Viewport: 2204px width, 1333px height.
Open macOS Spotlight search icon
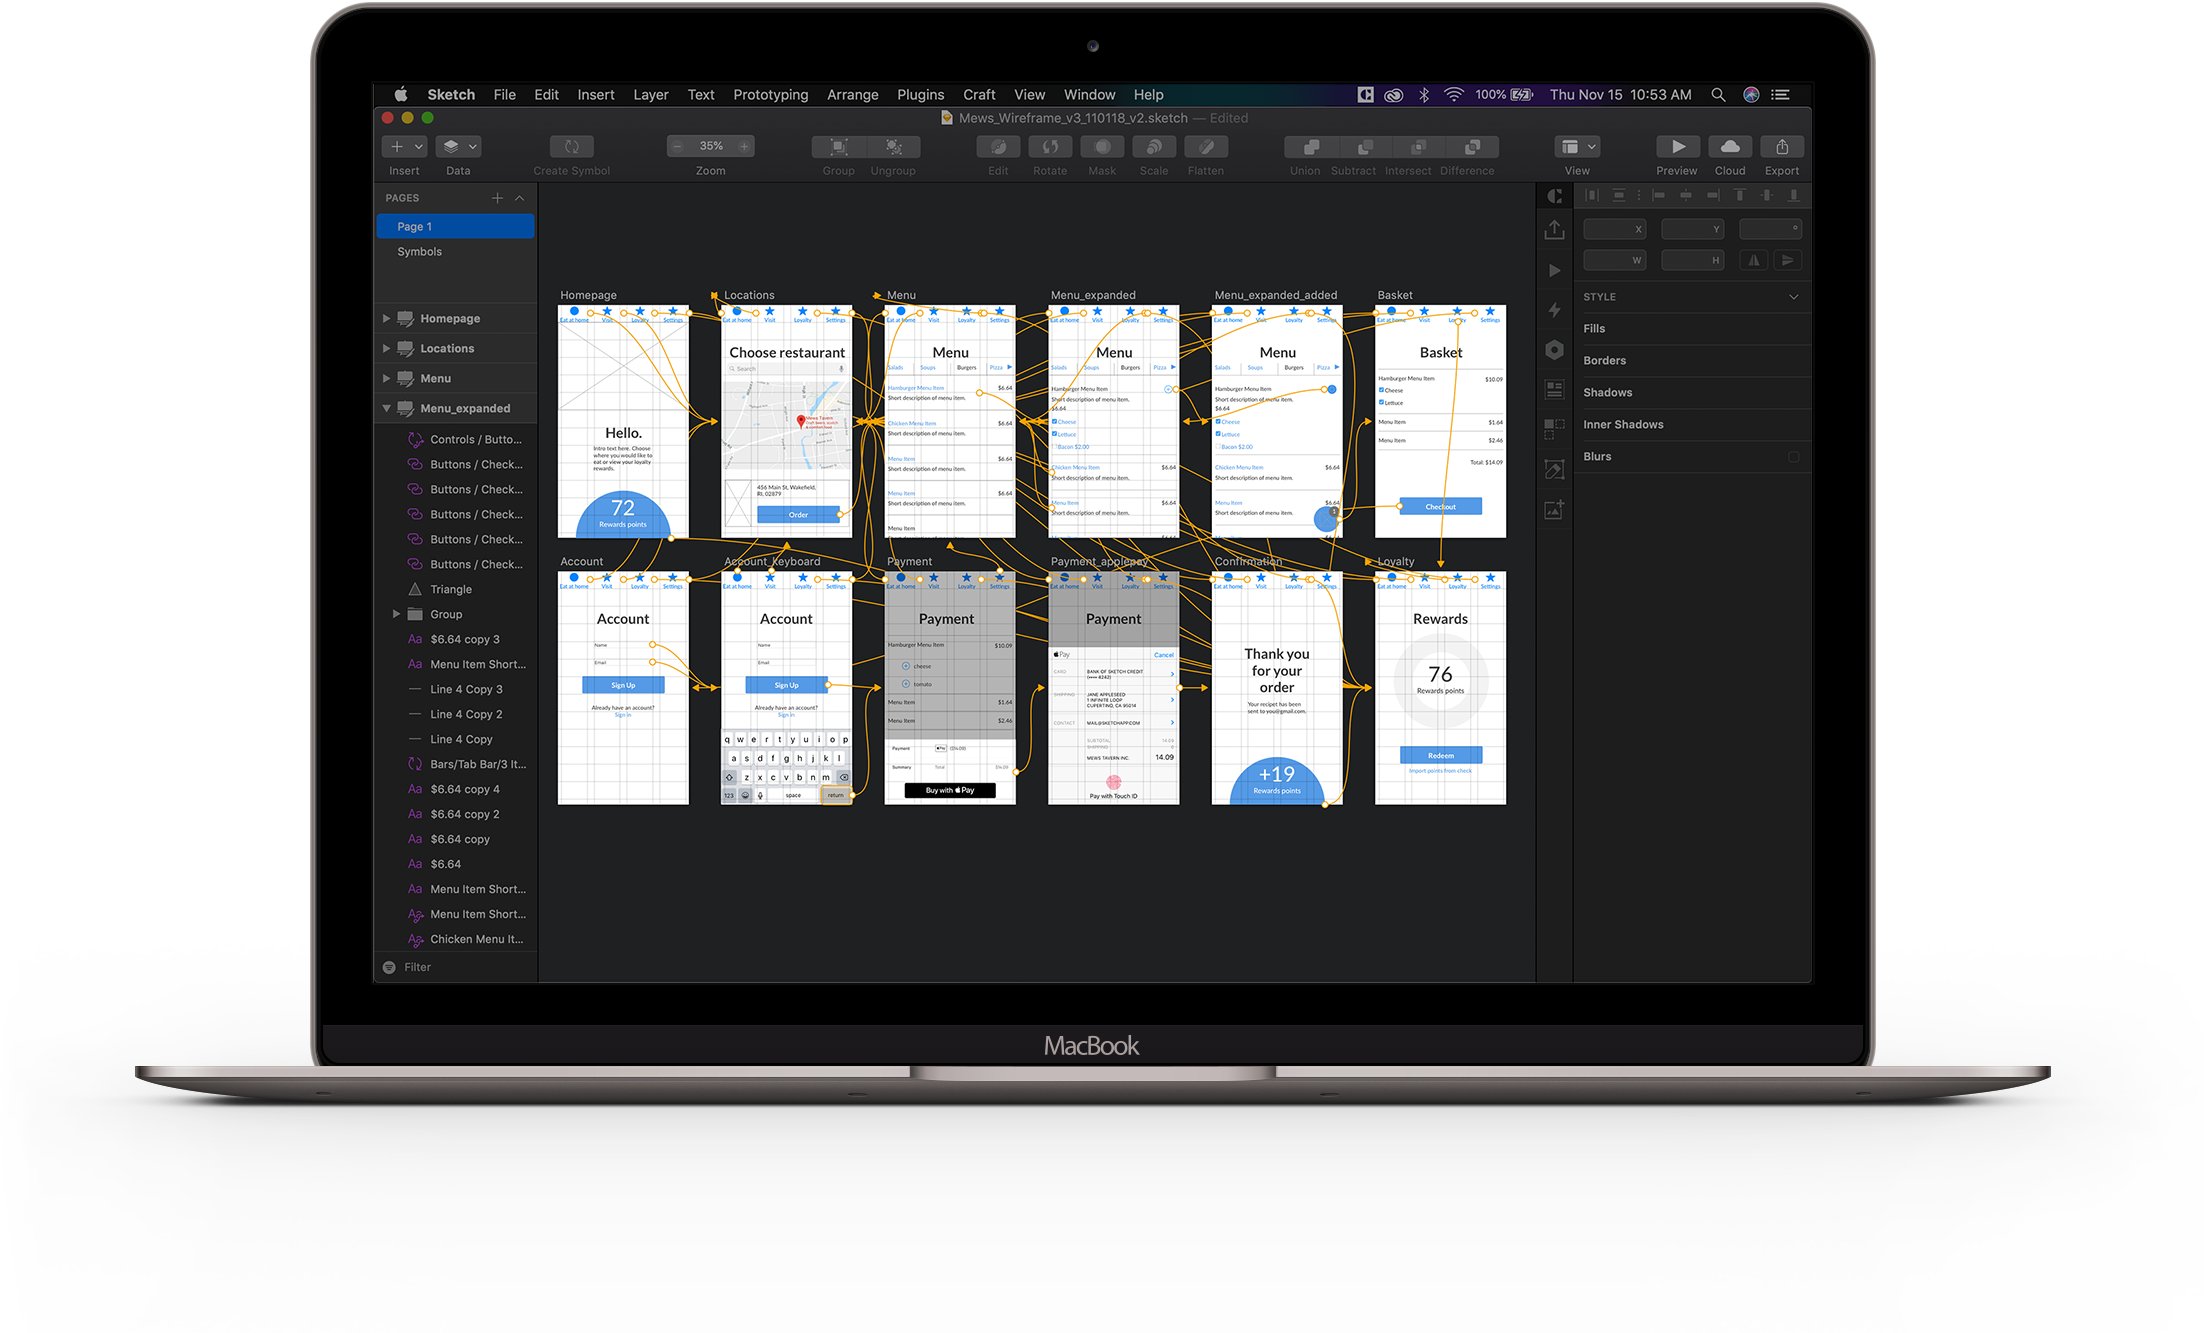click(x=1718, y=94)
